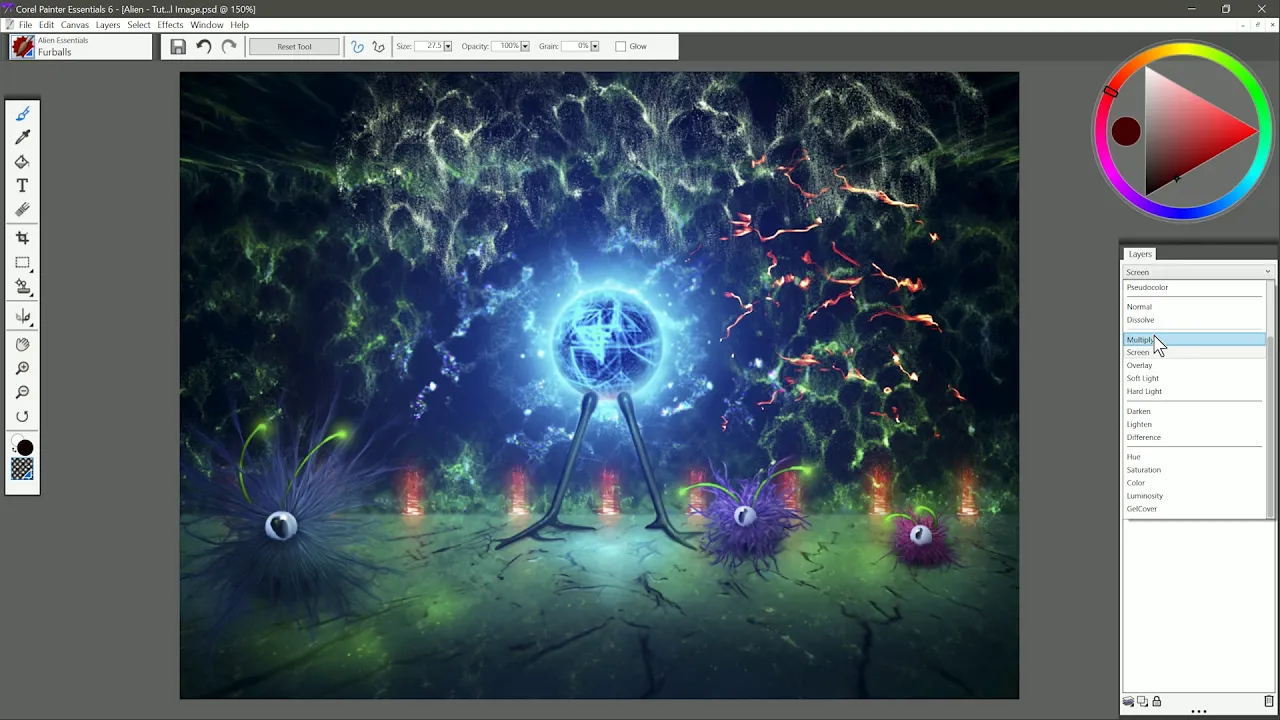Screen dimensions: 1280x720
Task: Choose Pseudocolor composite method
Action: point(1194,287)
